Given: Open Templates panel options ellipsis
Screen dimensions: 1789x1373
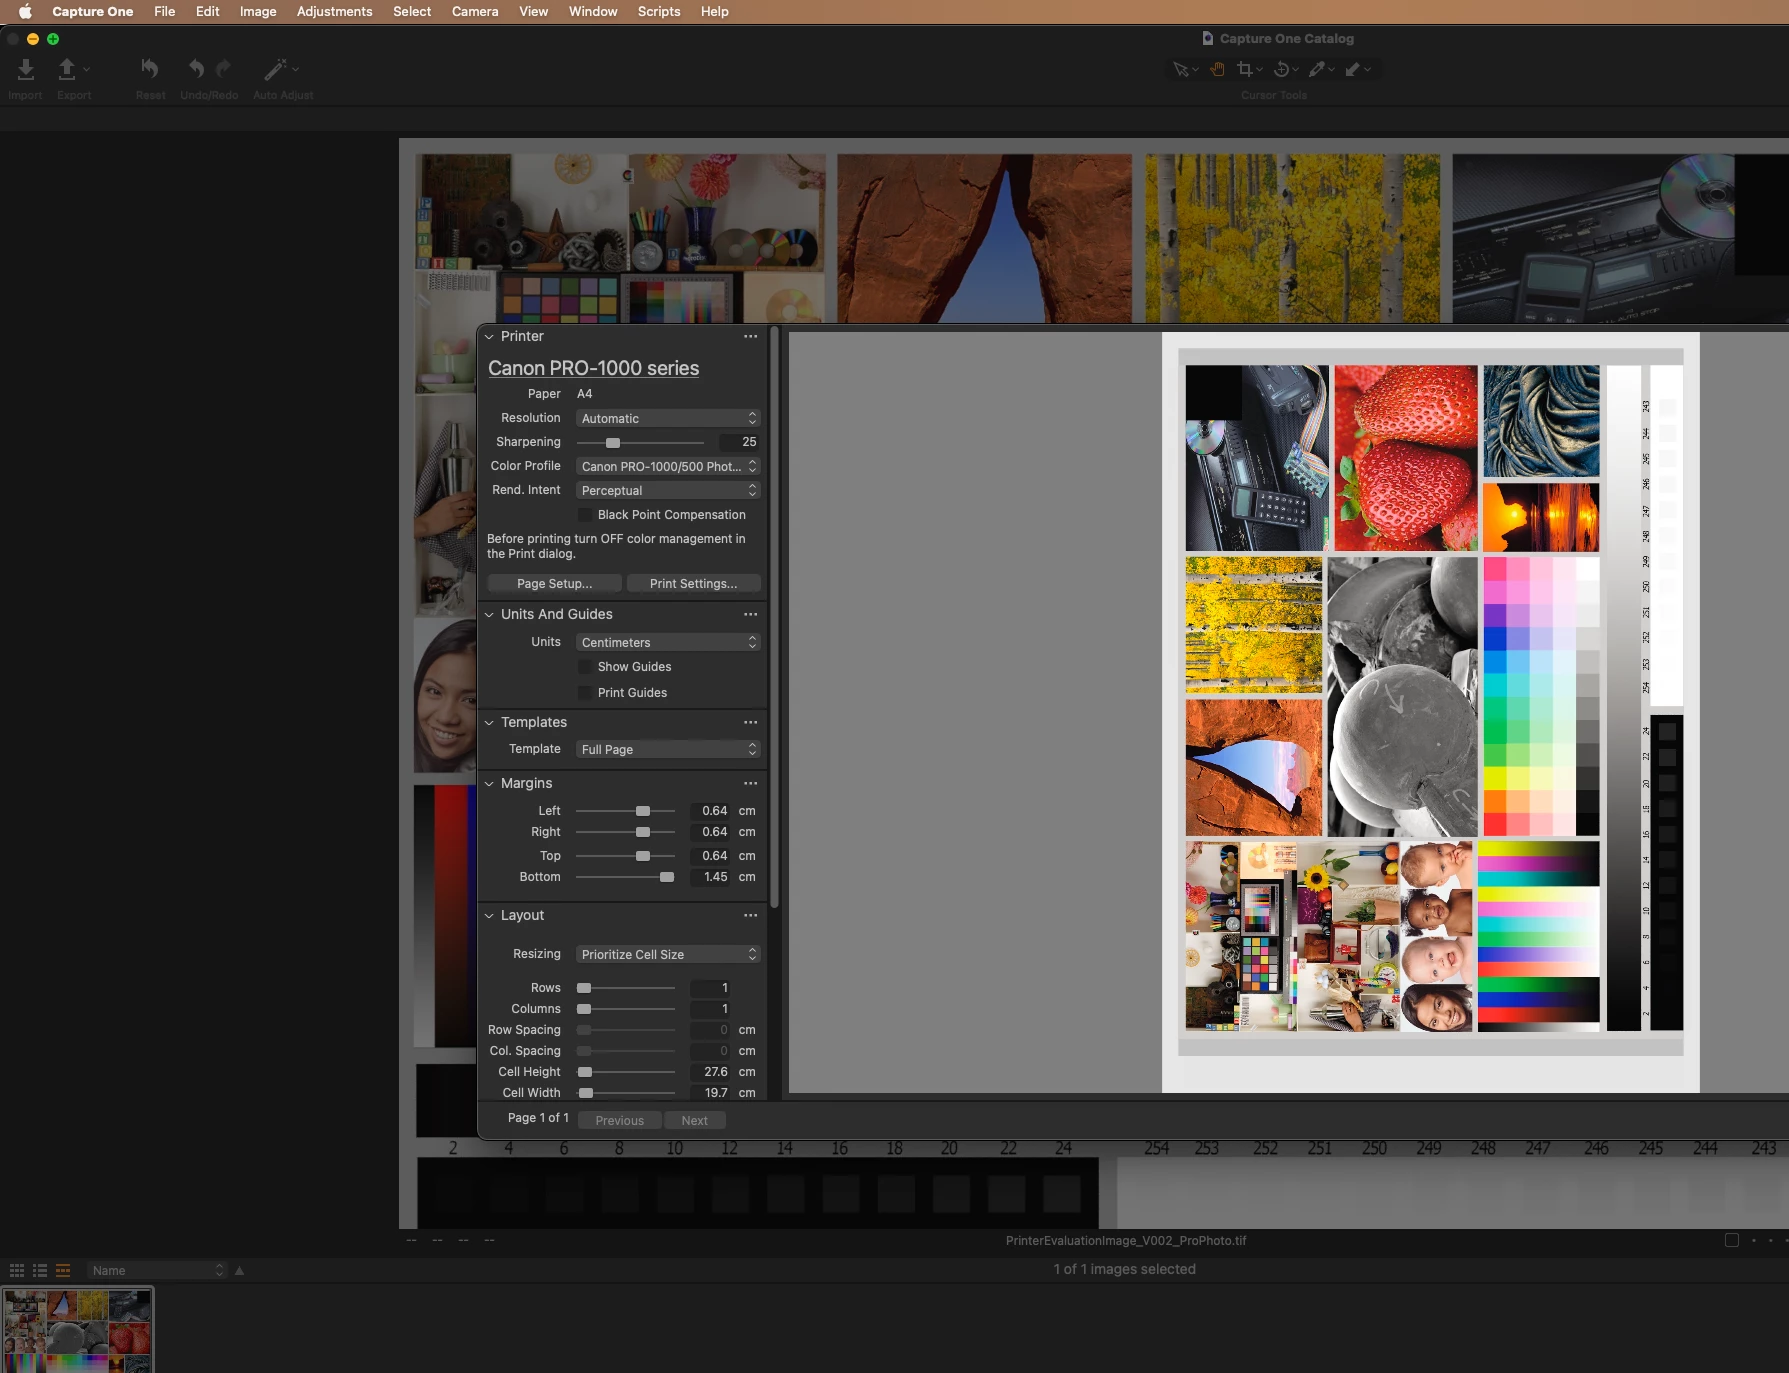Looking at the screenshot, I should coord(751,723).
